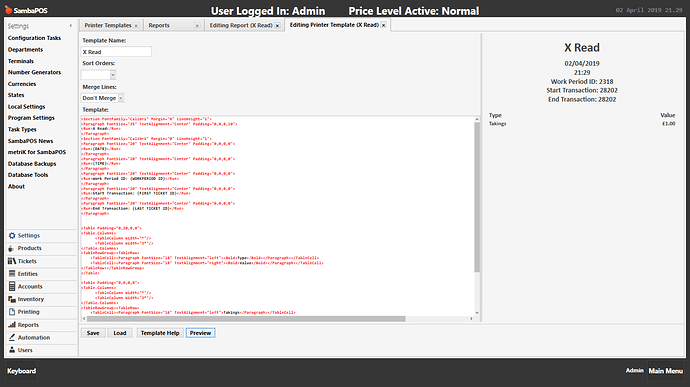Click the Template Name input field
Screen dimensions: 690x387
coord(116,52)
